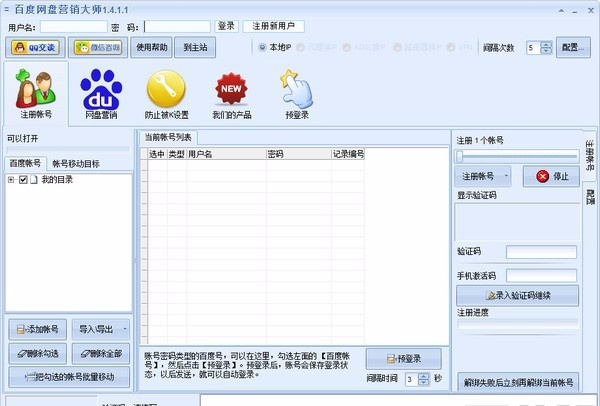Click the 我的目录 tree label

[57, 179]
